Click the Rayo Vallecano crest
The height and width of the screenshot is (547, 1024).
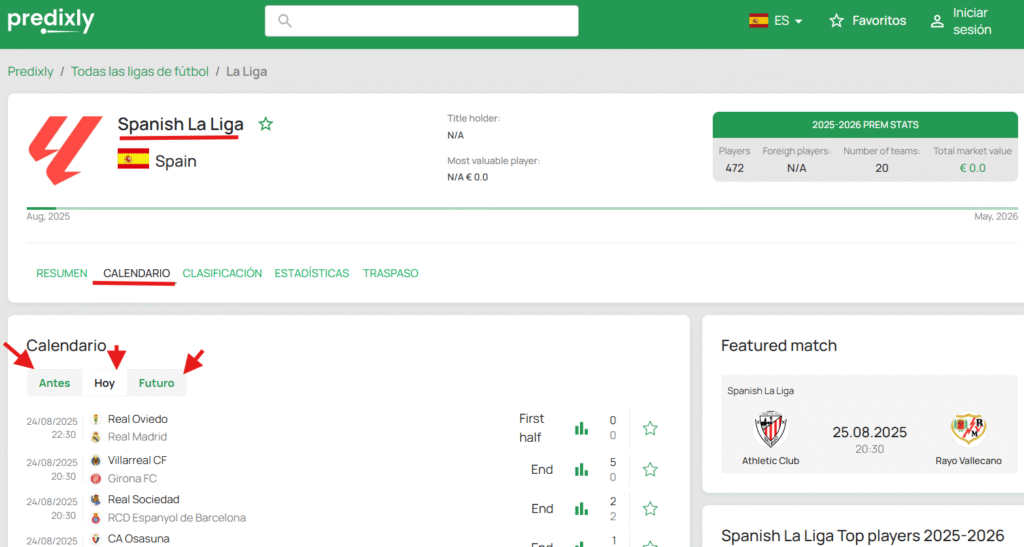coord(968,430)
